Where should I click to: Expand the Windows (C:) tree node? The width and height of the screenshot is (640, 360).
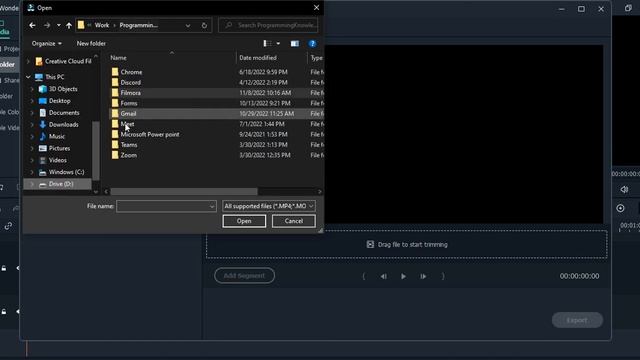tap(32, 172)
